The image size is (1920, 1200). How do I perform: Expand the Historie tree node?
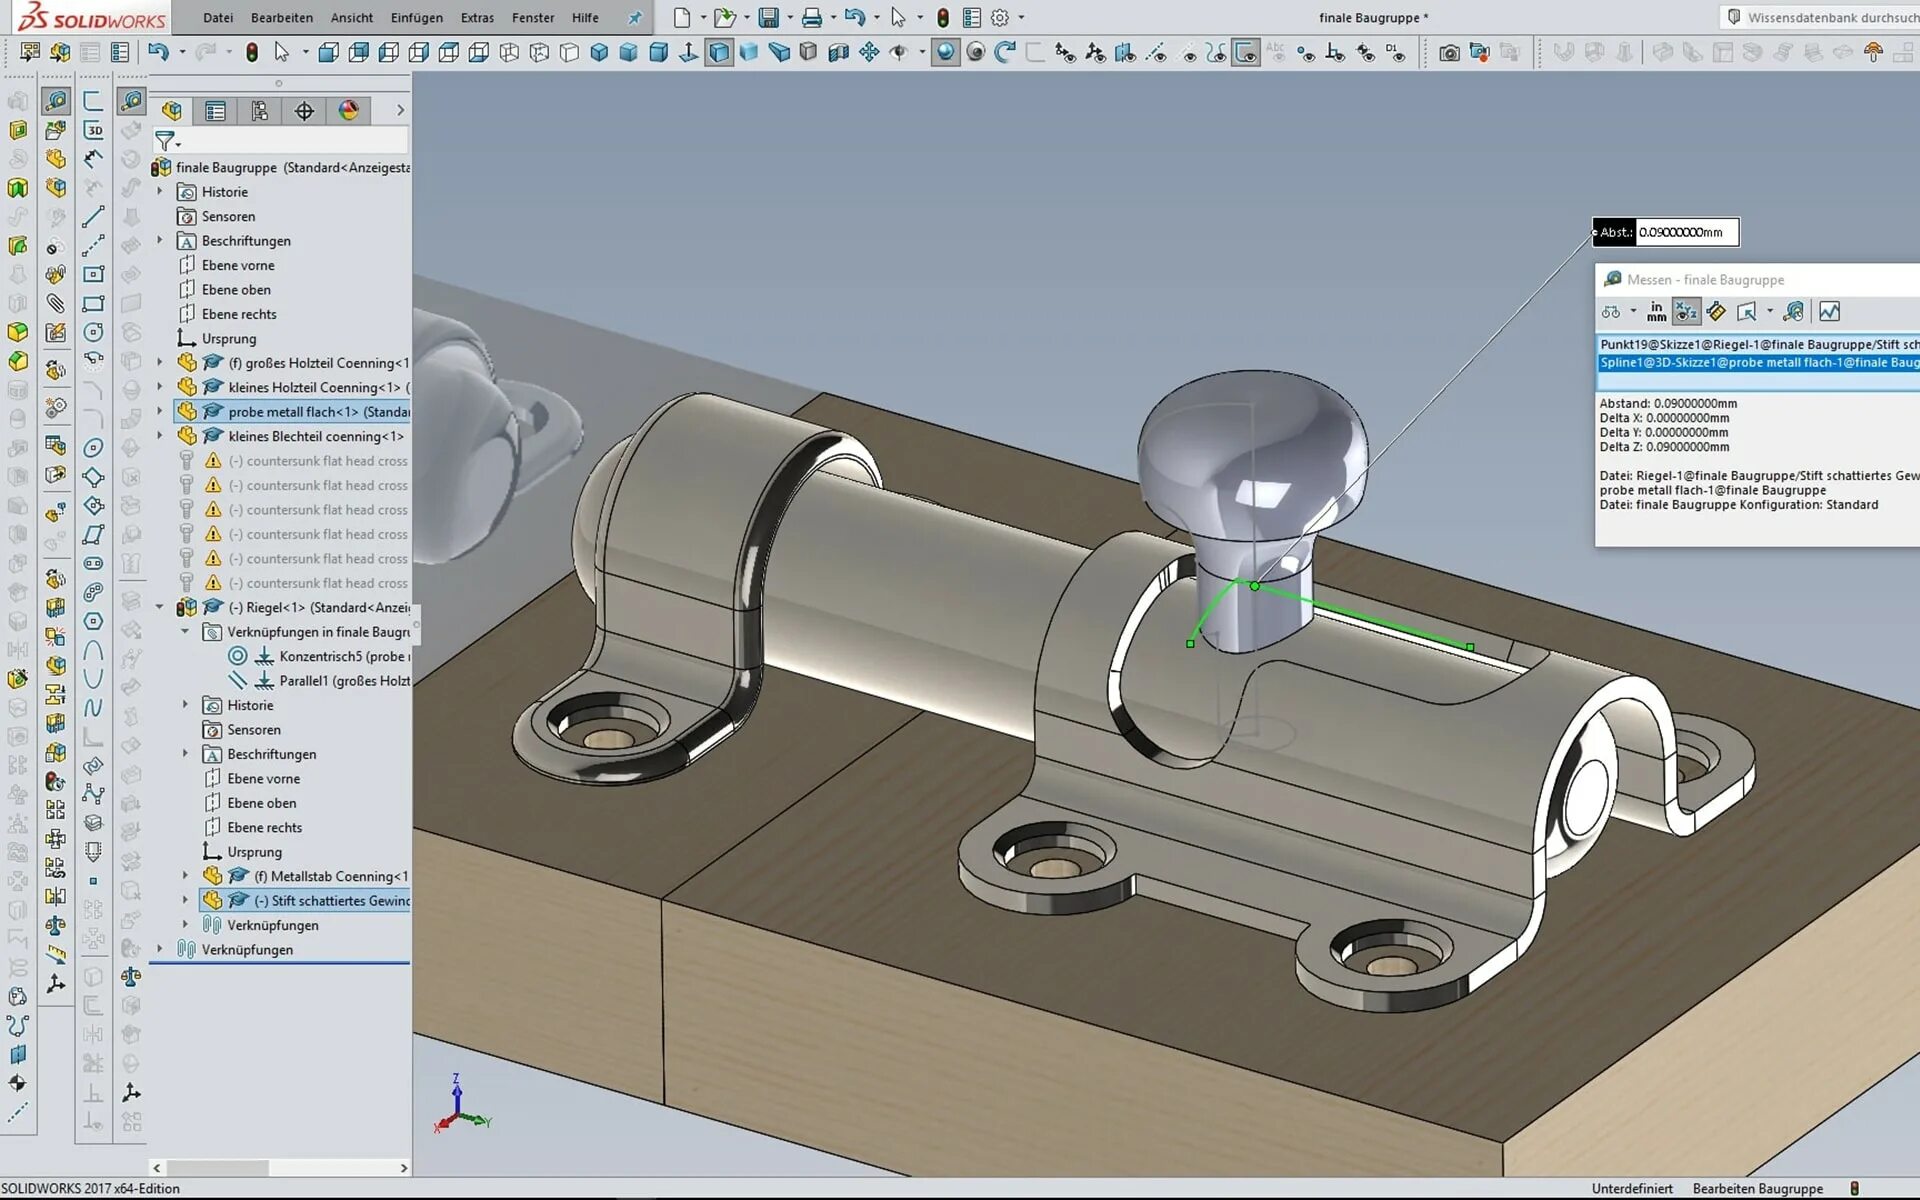click(160, 191)
